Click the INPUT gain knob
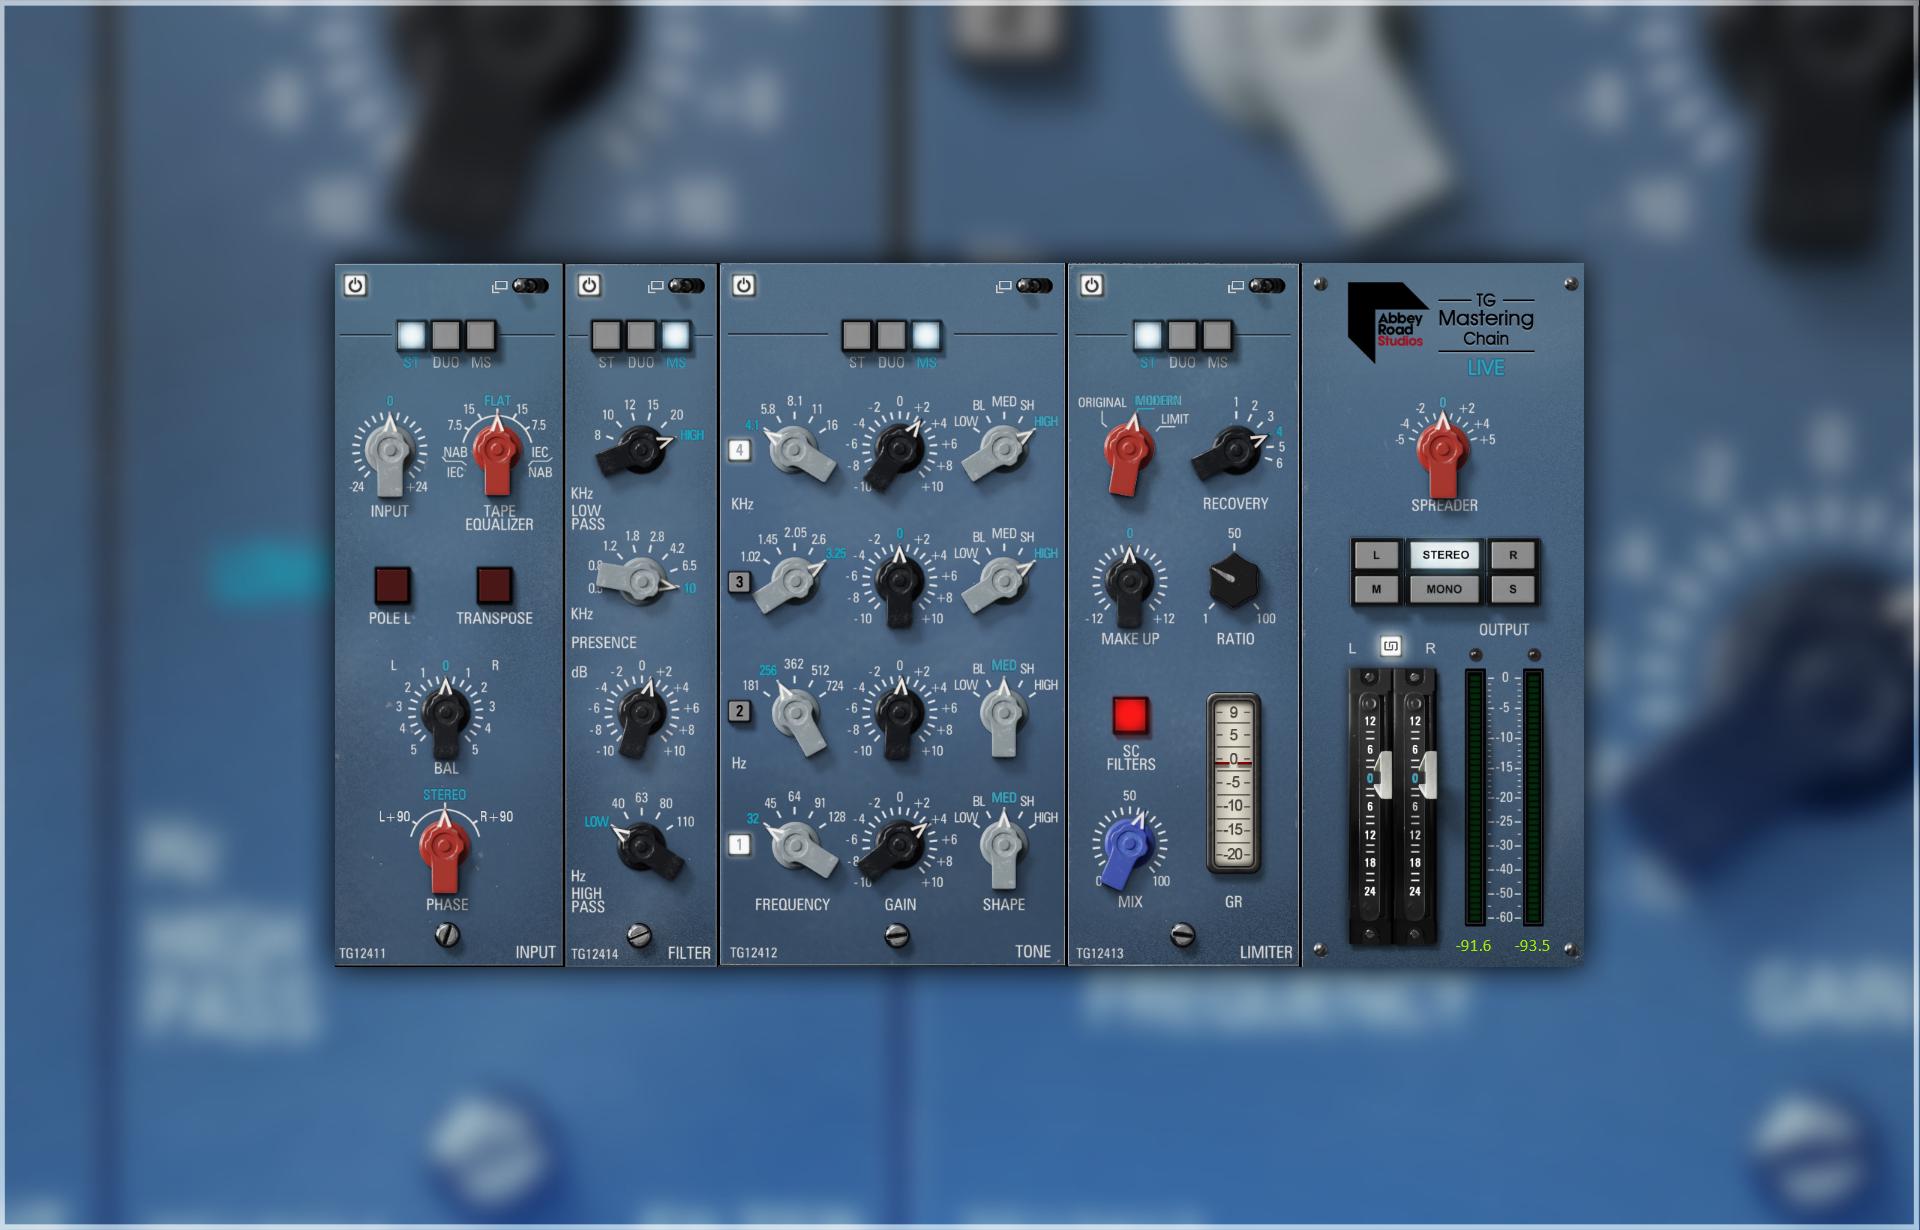1920x1230 pixels. pyautogui.click(x=389, y=450)
